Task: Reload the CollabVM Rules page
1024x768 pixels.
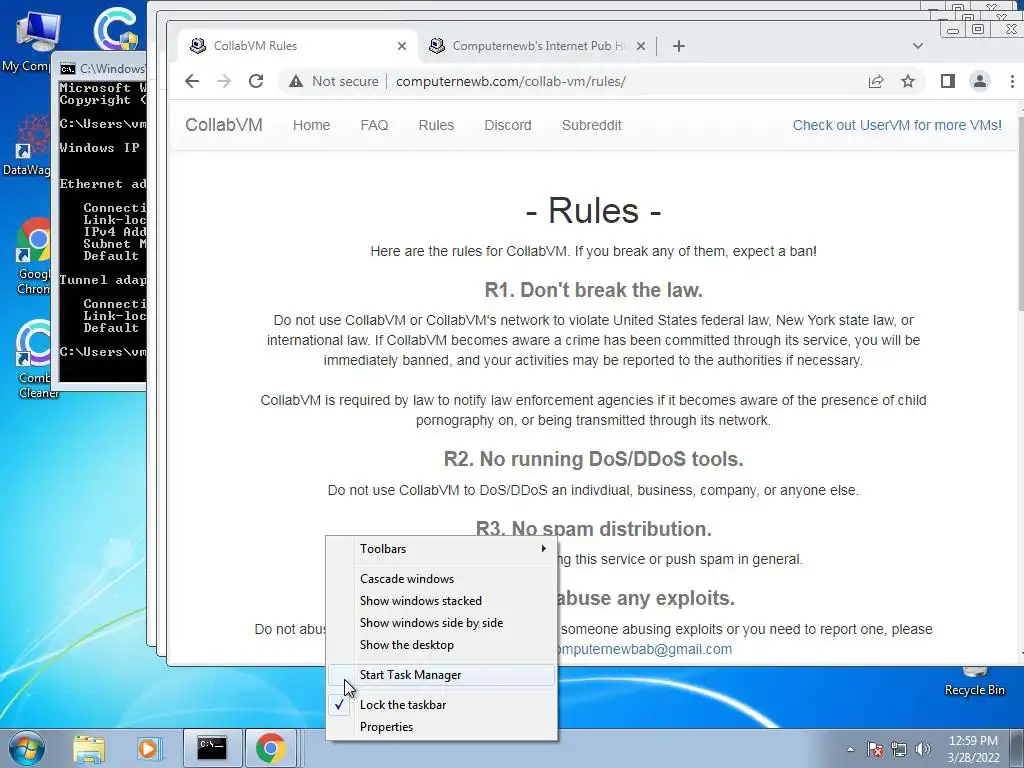Action: 256,81
